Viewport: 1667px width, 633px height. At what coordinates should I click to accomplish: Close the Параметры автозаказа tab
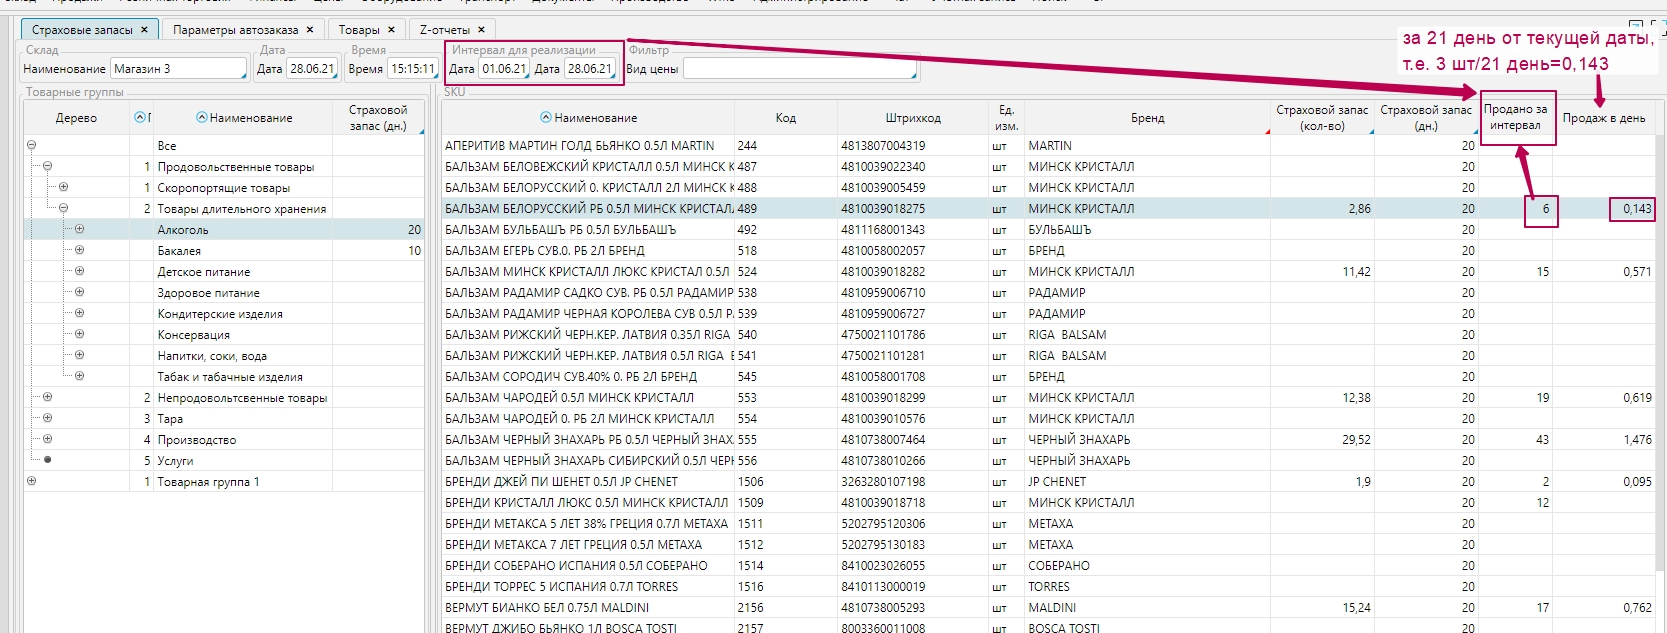(310, 30)
